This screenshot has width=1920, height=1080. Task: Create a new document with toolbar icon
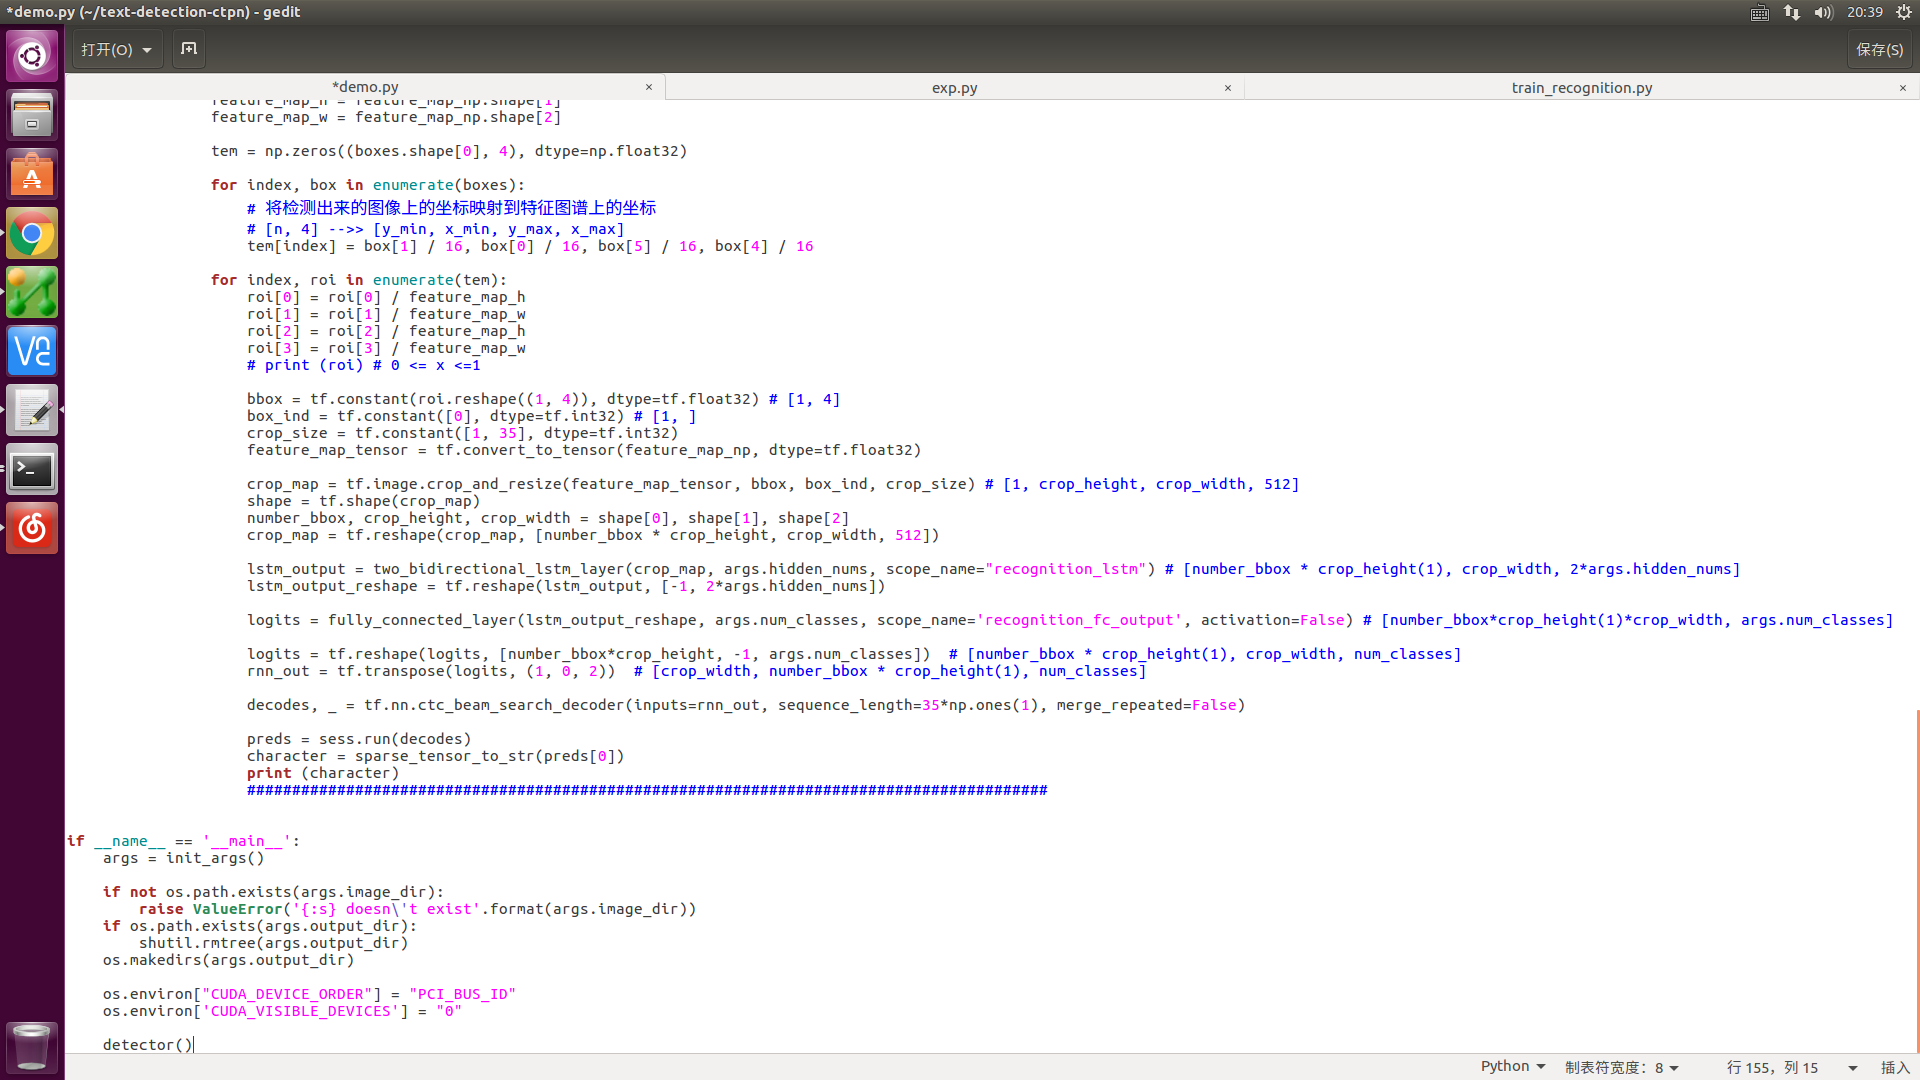point(189,49)
